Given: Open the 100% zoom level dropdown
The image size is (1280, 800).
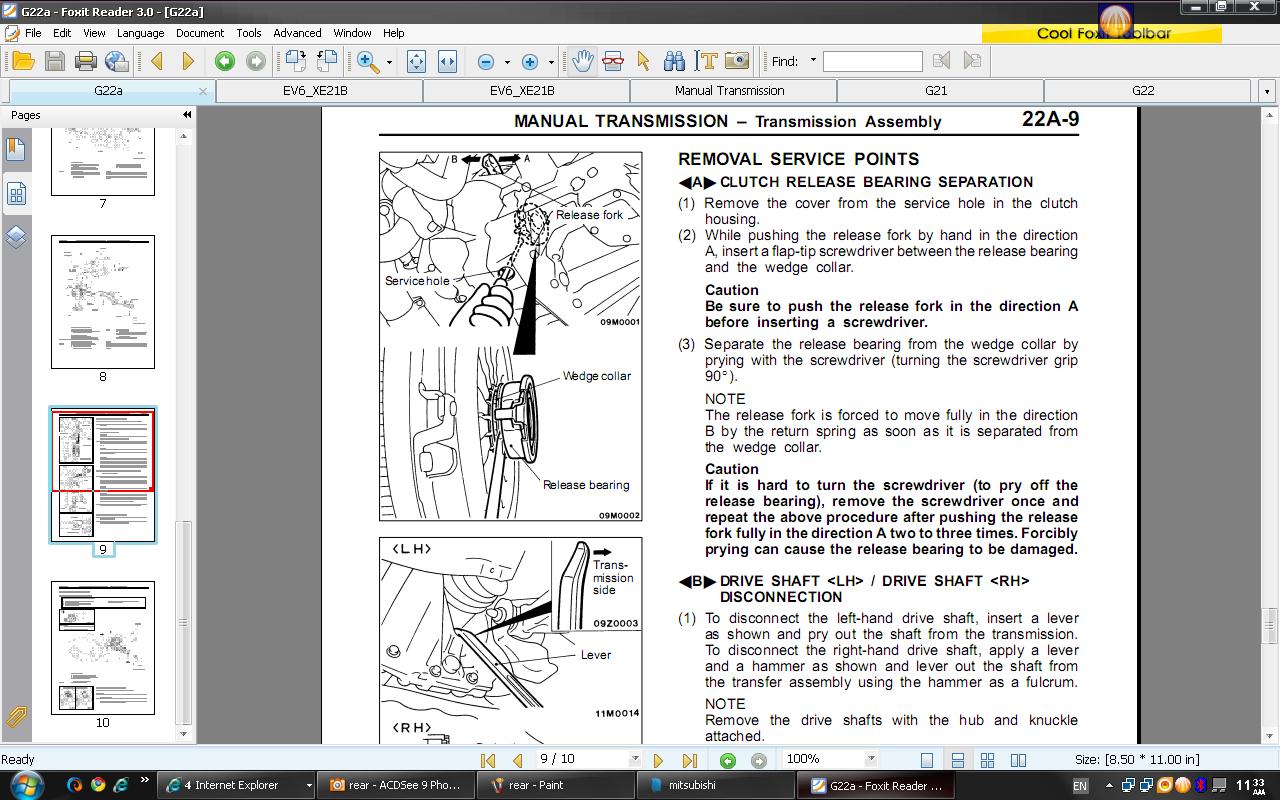Looking at the screenshot, I should coord(870,759).
